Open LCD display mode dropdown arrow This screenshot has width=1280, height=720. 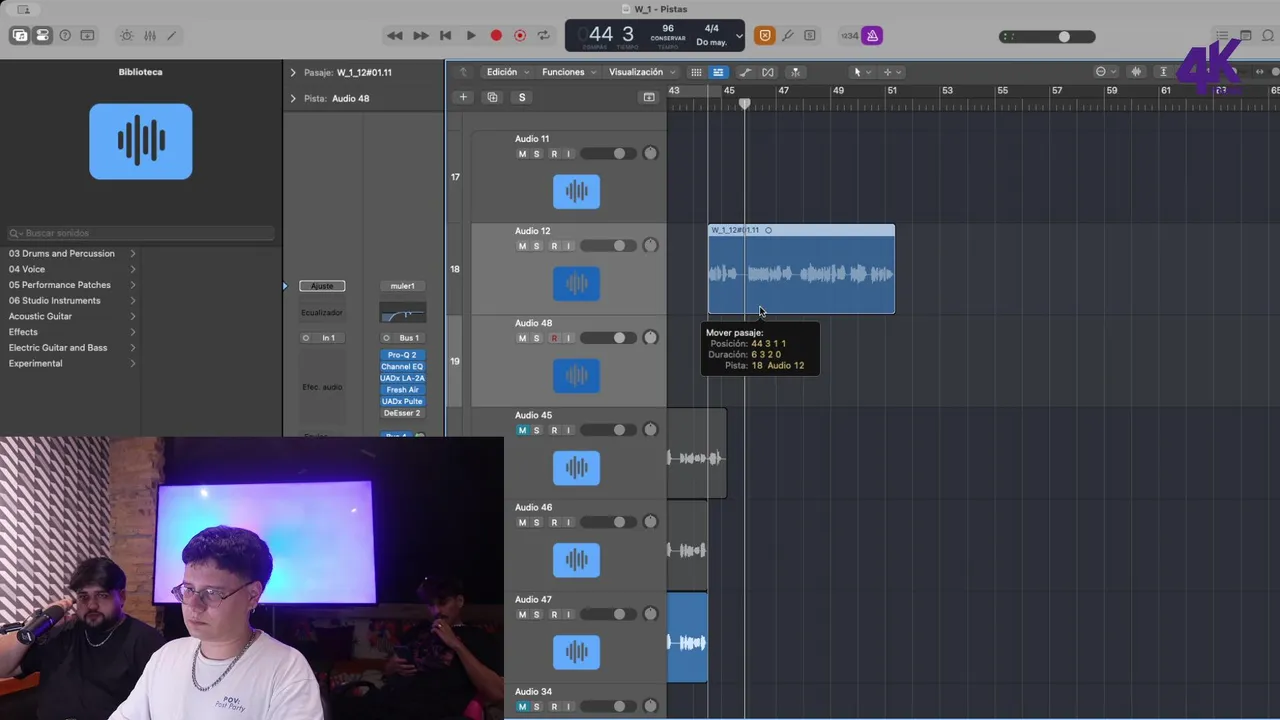(739, 36)
